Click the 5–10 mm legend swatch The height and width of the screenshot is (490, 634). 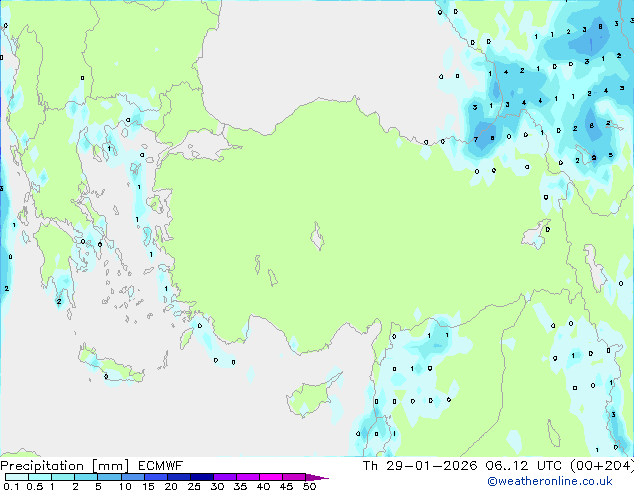[109, 477]
